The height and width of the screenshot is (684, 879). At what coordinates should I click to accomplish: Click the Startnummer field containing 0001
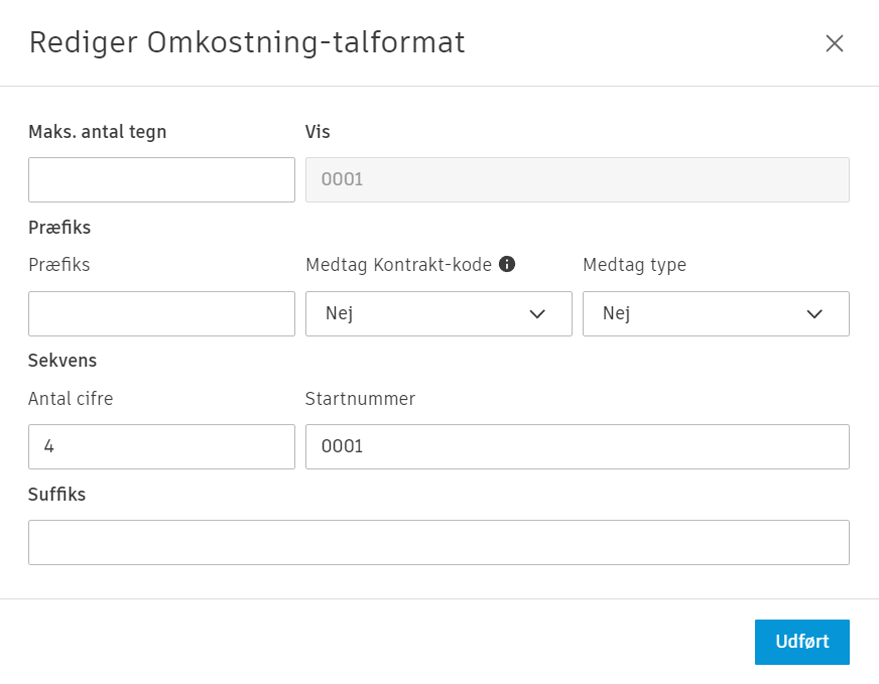coord(577,446)
